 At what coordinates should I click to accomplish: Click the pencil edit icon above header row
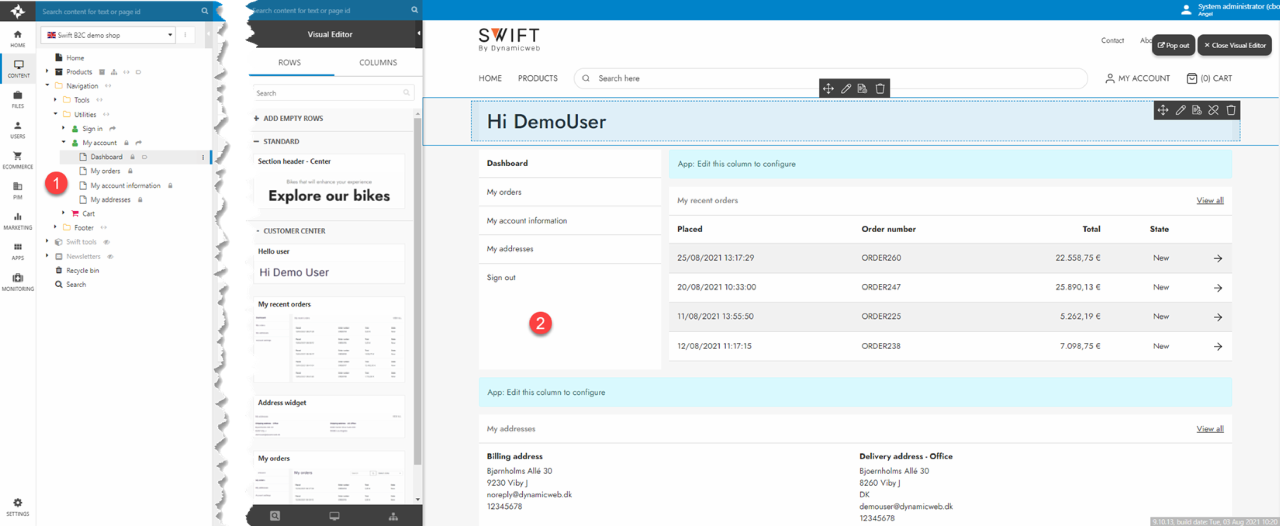(845, 89)
